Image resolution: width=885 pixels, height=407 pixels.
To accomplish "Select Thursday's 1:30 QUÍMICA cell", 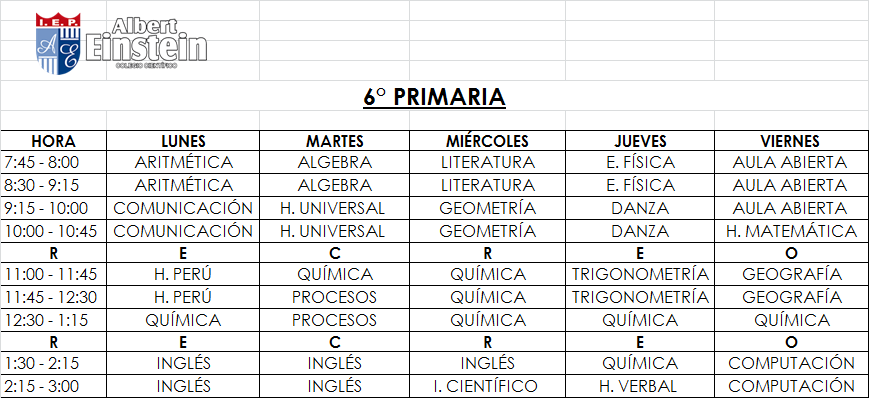I will (639, 363).
